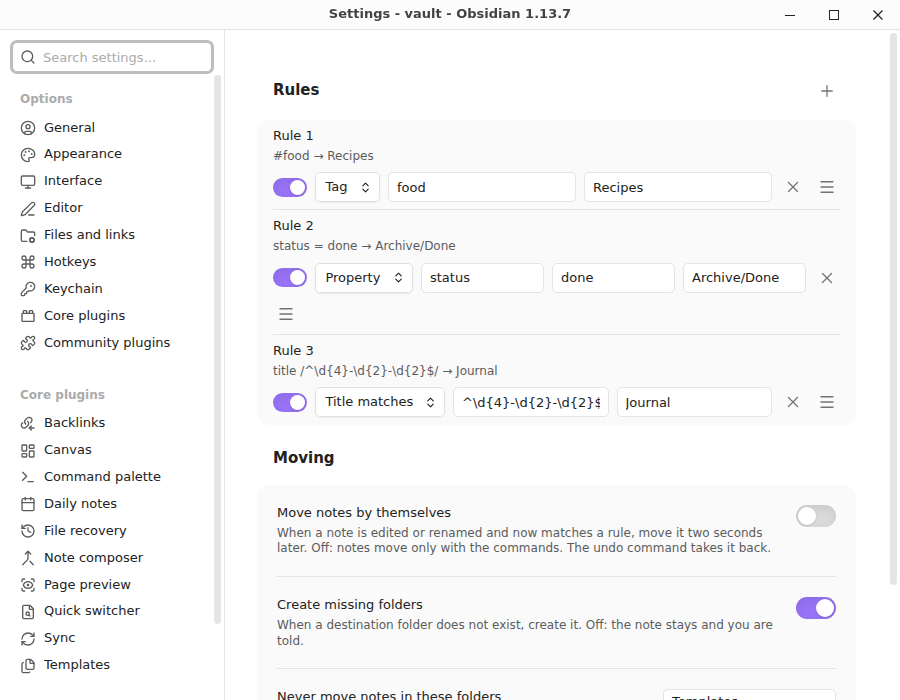Edit the title regex pattern field
The height and width of the screenshot is (700, 900).
coord(531,402)
